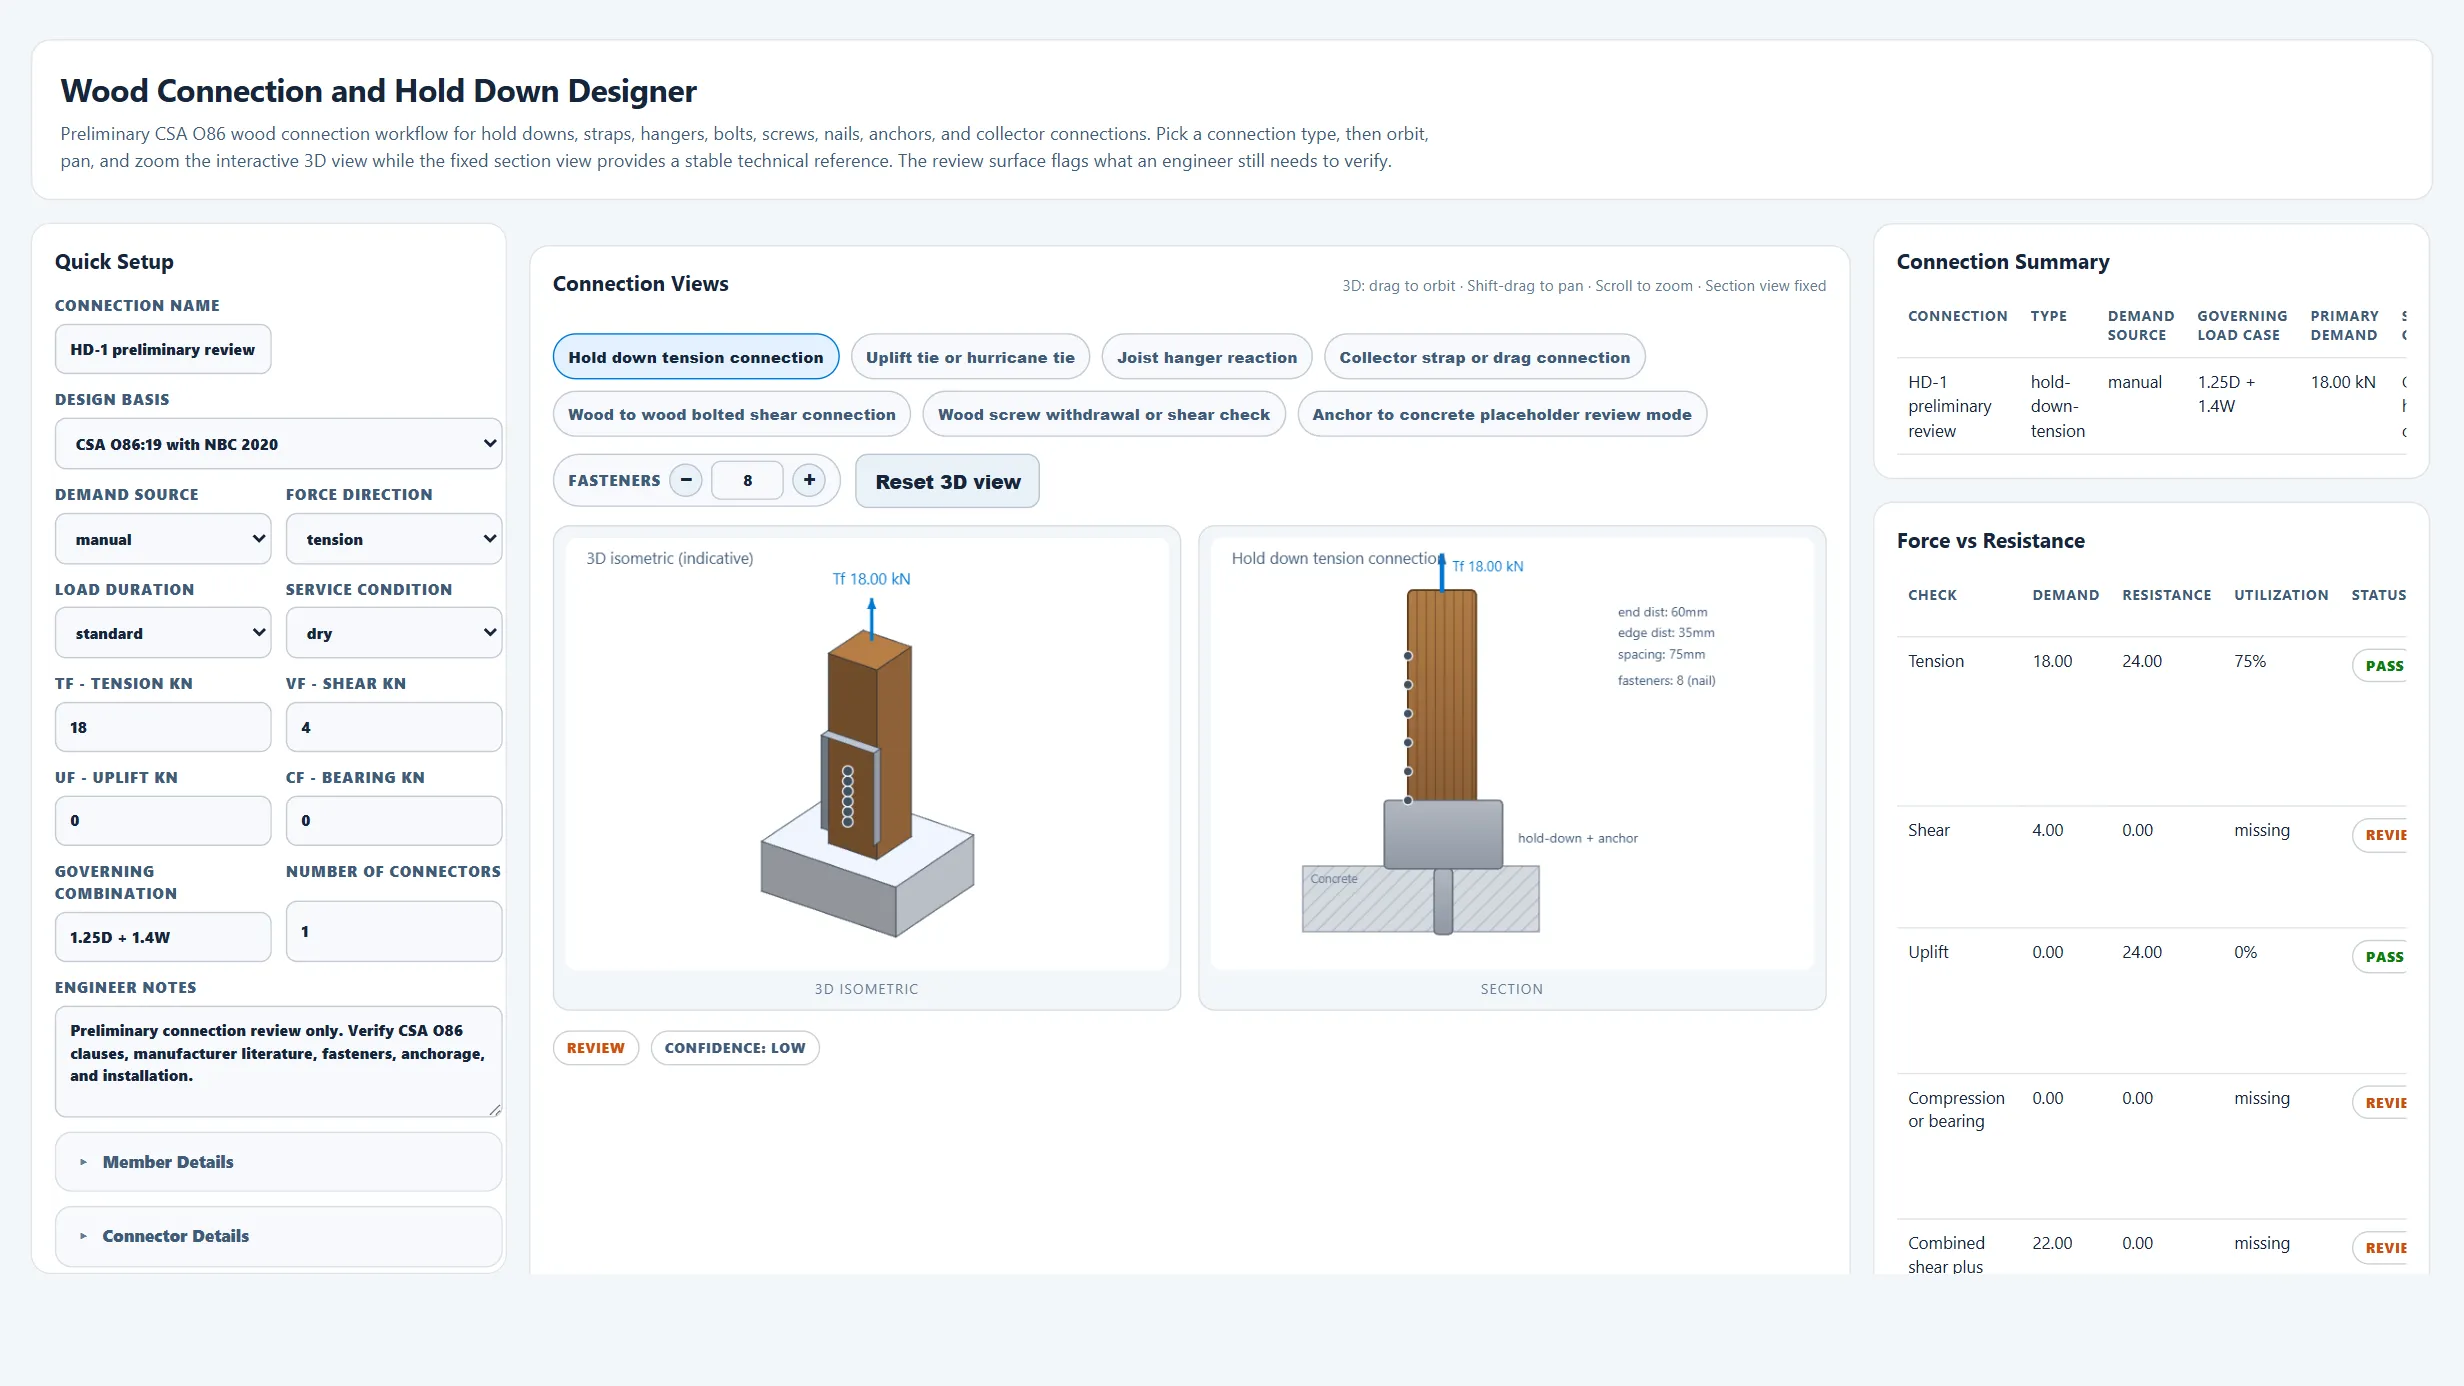
Task: Click the 'spacing: 75mm' annotation
Action: (1661, 654)
